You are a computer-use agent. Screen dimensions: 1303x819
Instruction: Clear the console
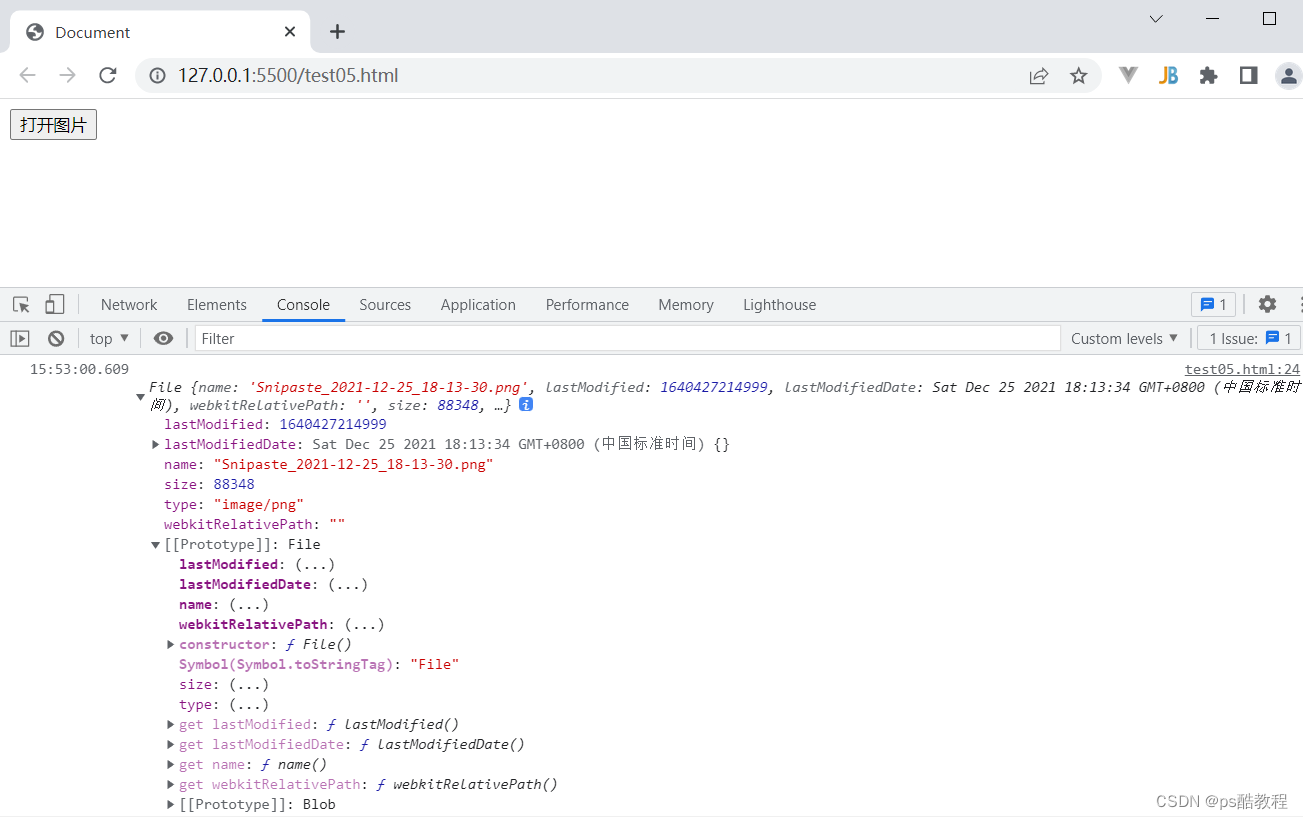tap(56, 339)
